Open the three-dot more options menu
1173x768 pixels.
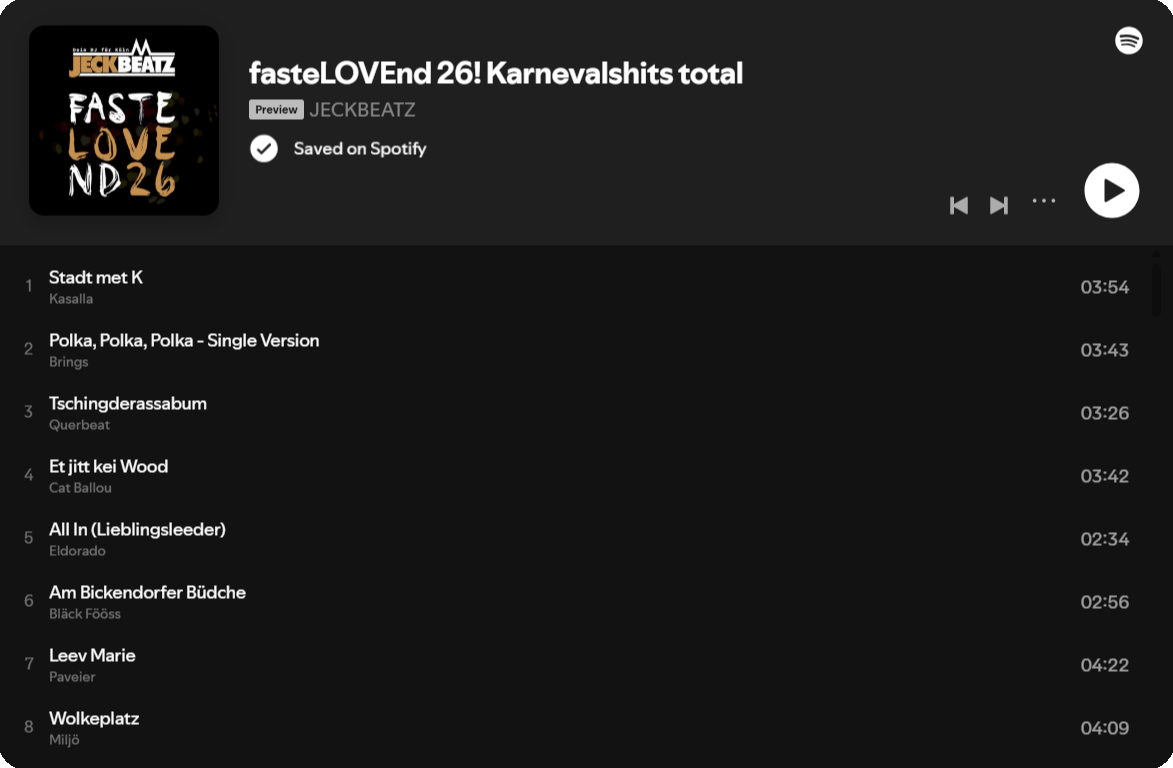pos(1044,201)
